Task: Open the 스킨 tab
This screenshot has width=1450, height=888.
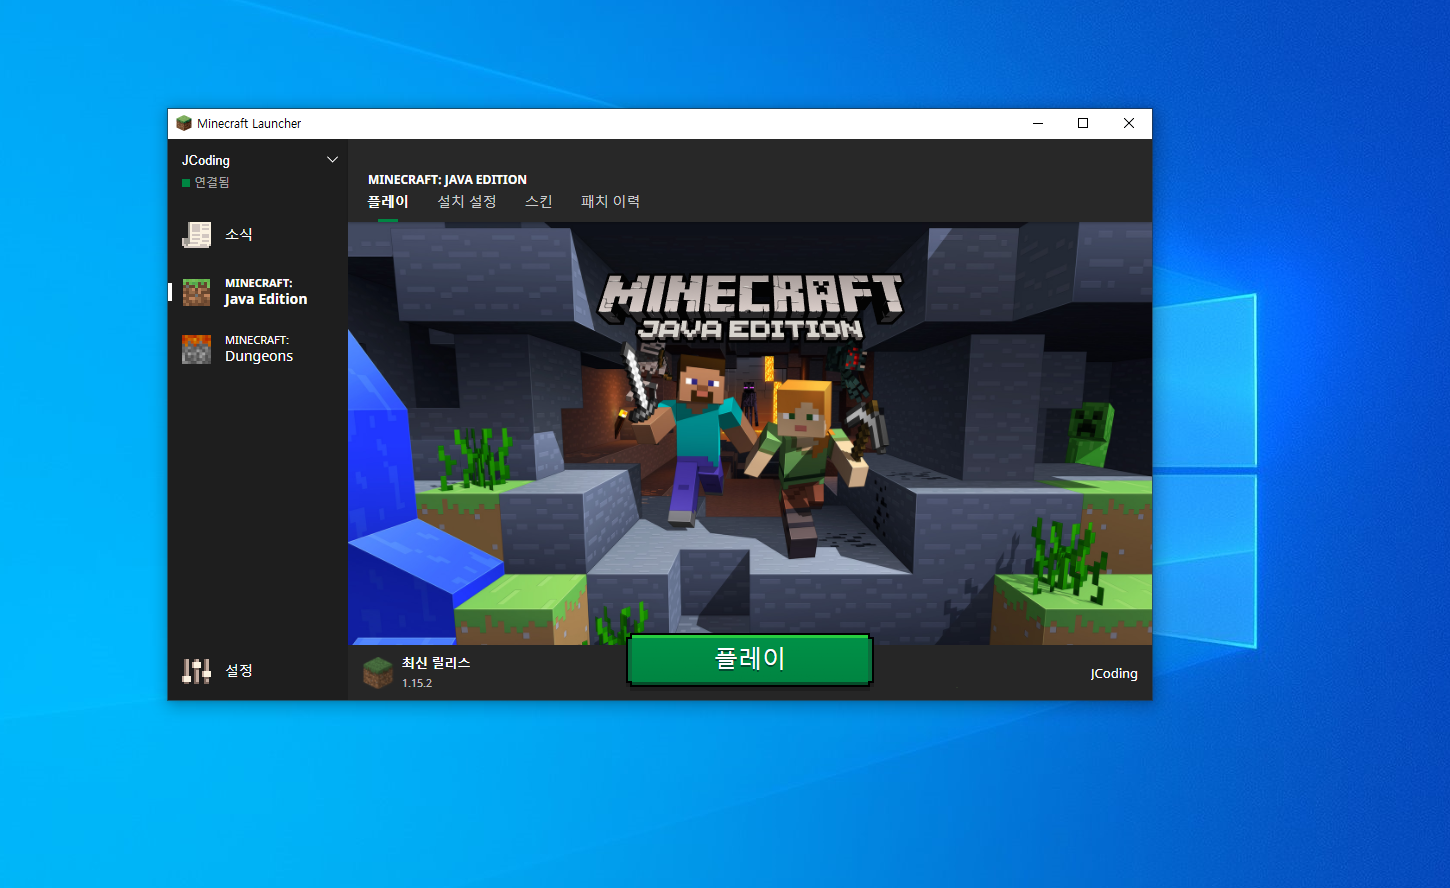Action: coord(539,202)
